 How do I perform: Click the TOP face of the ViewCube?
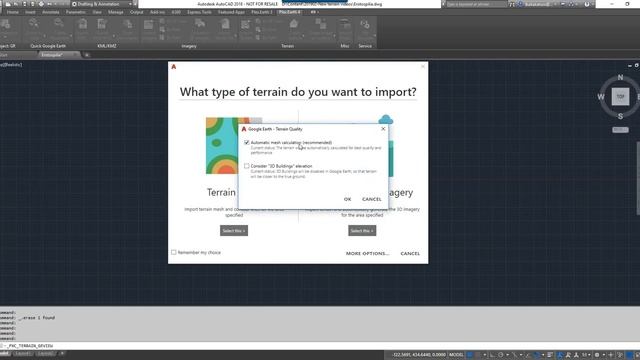pos(620,97)
